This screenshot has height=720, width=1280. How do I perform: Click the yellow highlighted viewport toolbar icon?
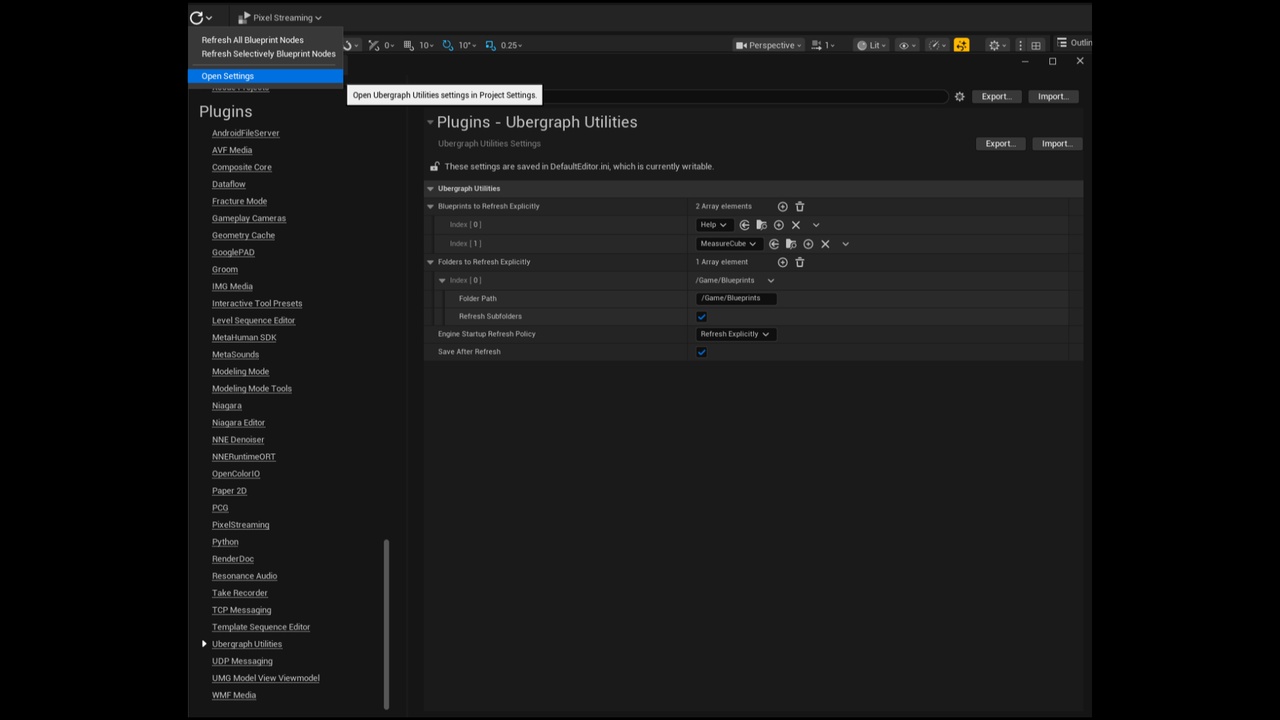961,45
